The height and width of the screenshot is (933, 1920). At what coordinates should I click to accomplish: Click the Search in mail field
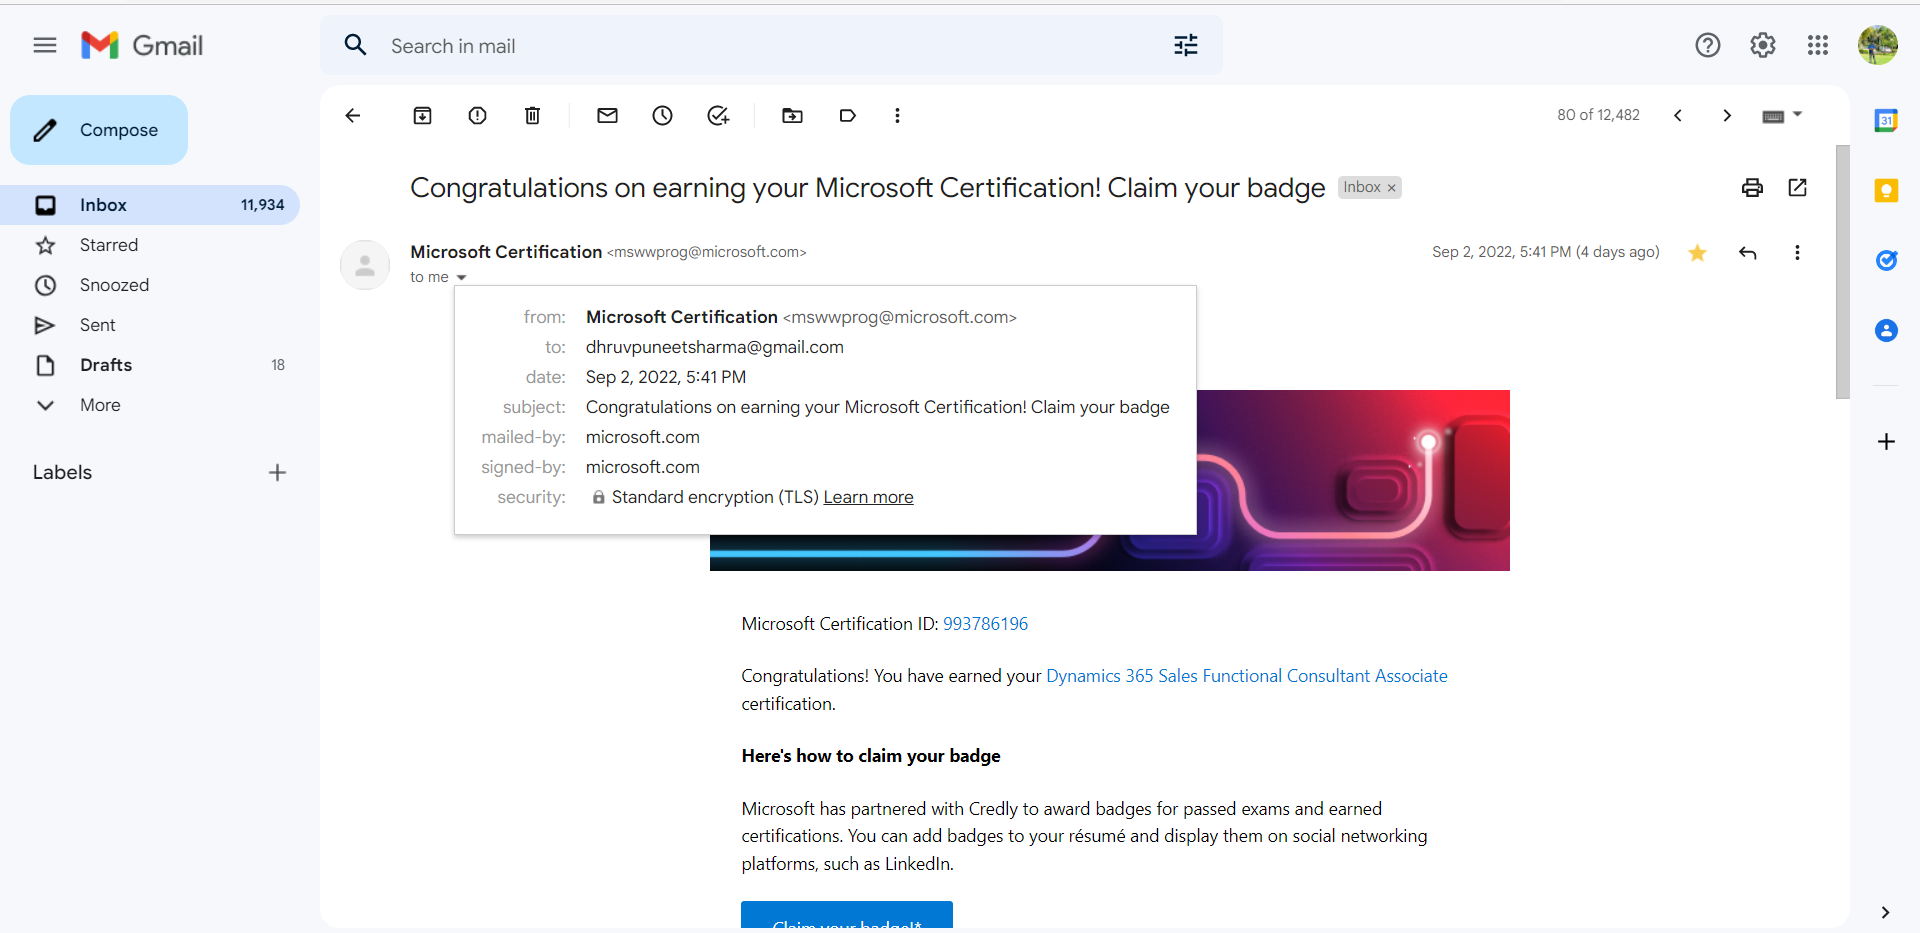[770, 46]
